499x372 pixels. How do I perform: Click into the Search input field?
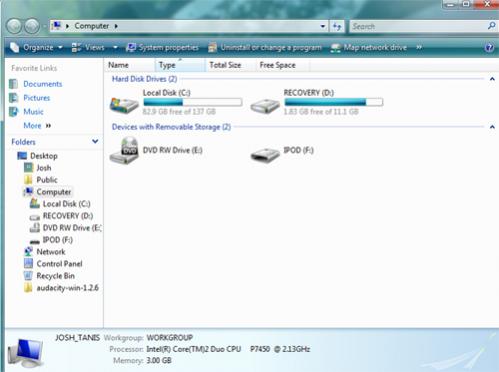(418, 26)
